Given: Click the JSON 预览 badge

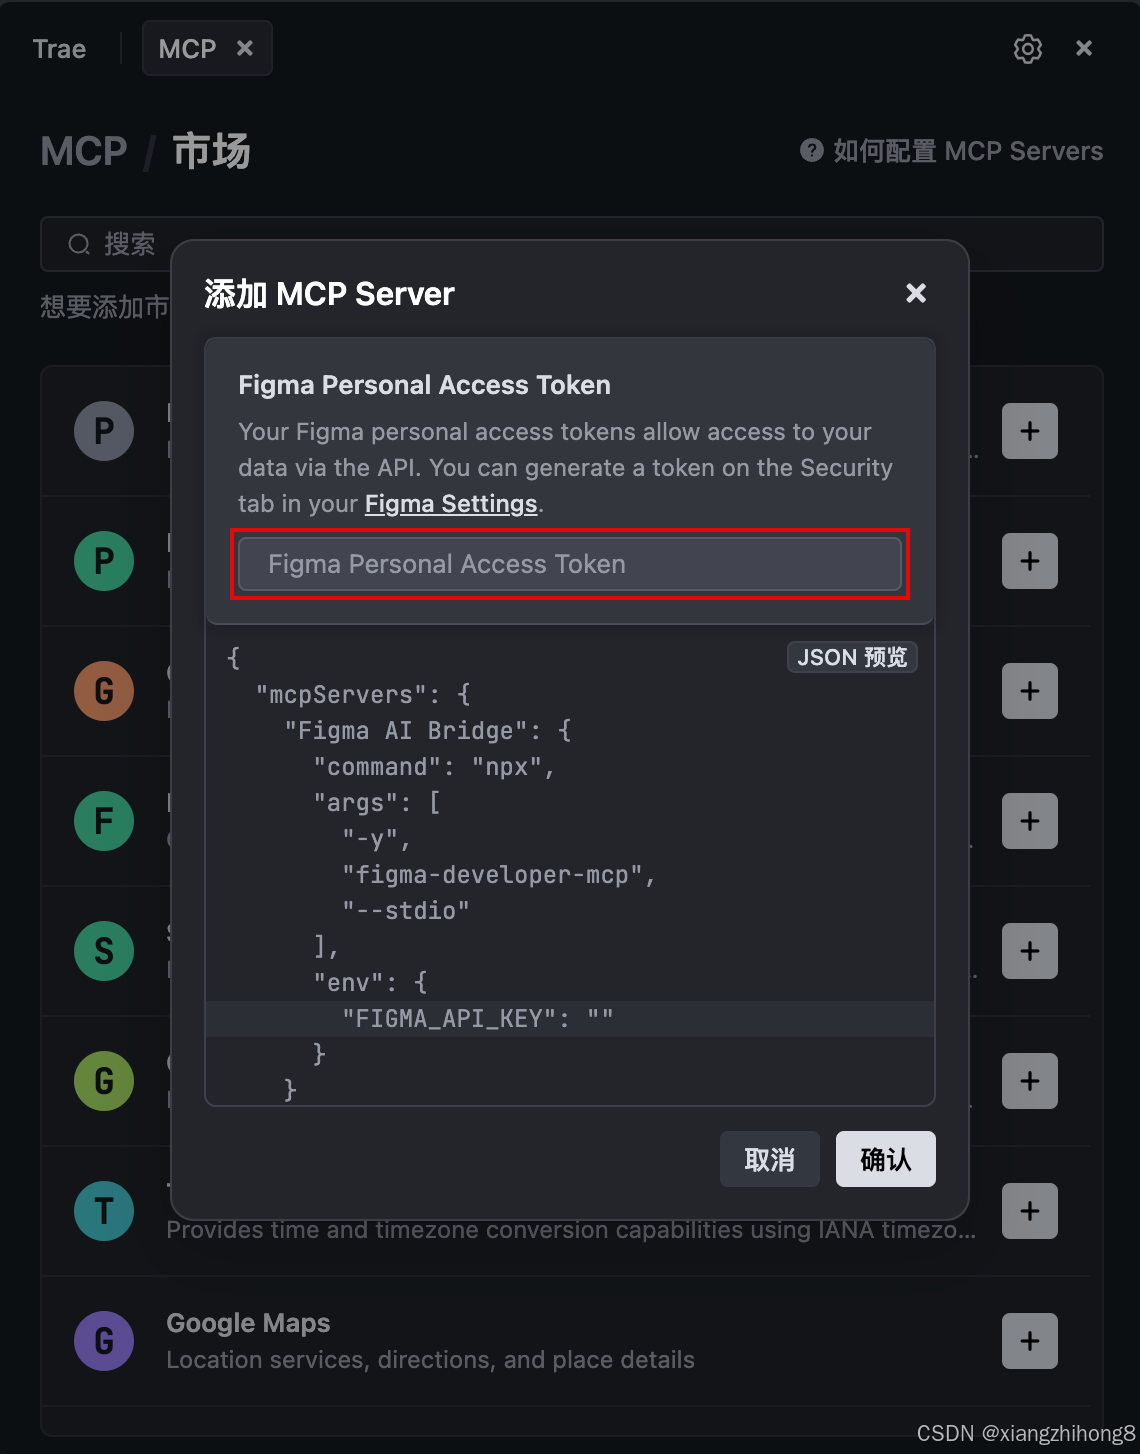Looking at the screenshot, I should [x=852, y=657].
